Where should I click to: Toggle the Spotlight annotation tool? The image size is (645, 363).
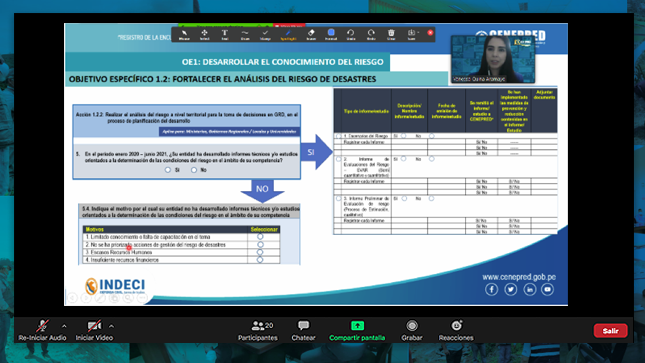(288, 35)
